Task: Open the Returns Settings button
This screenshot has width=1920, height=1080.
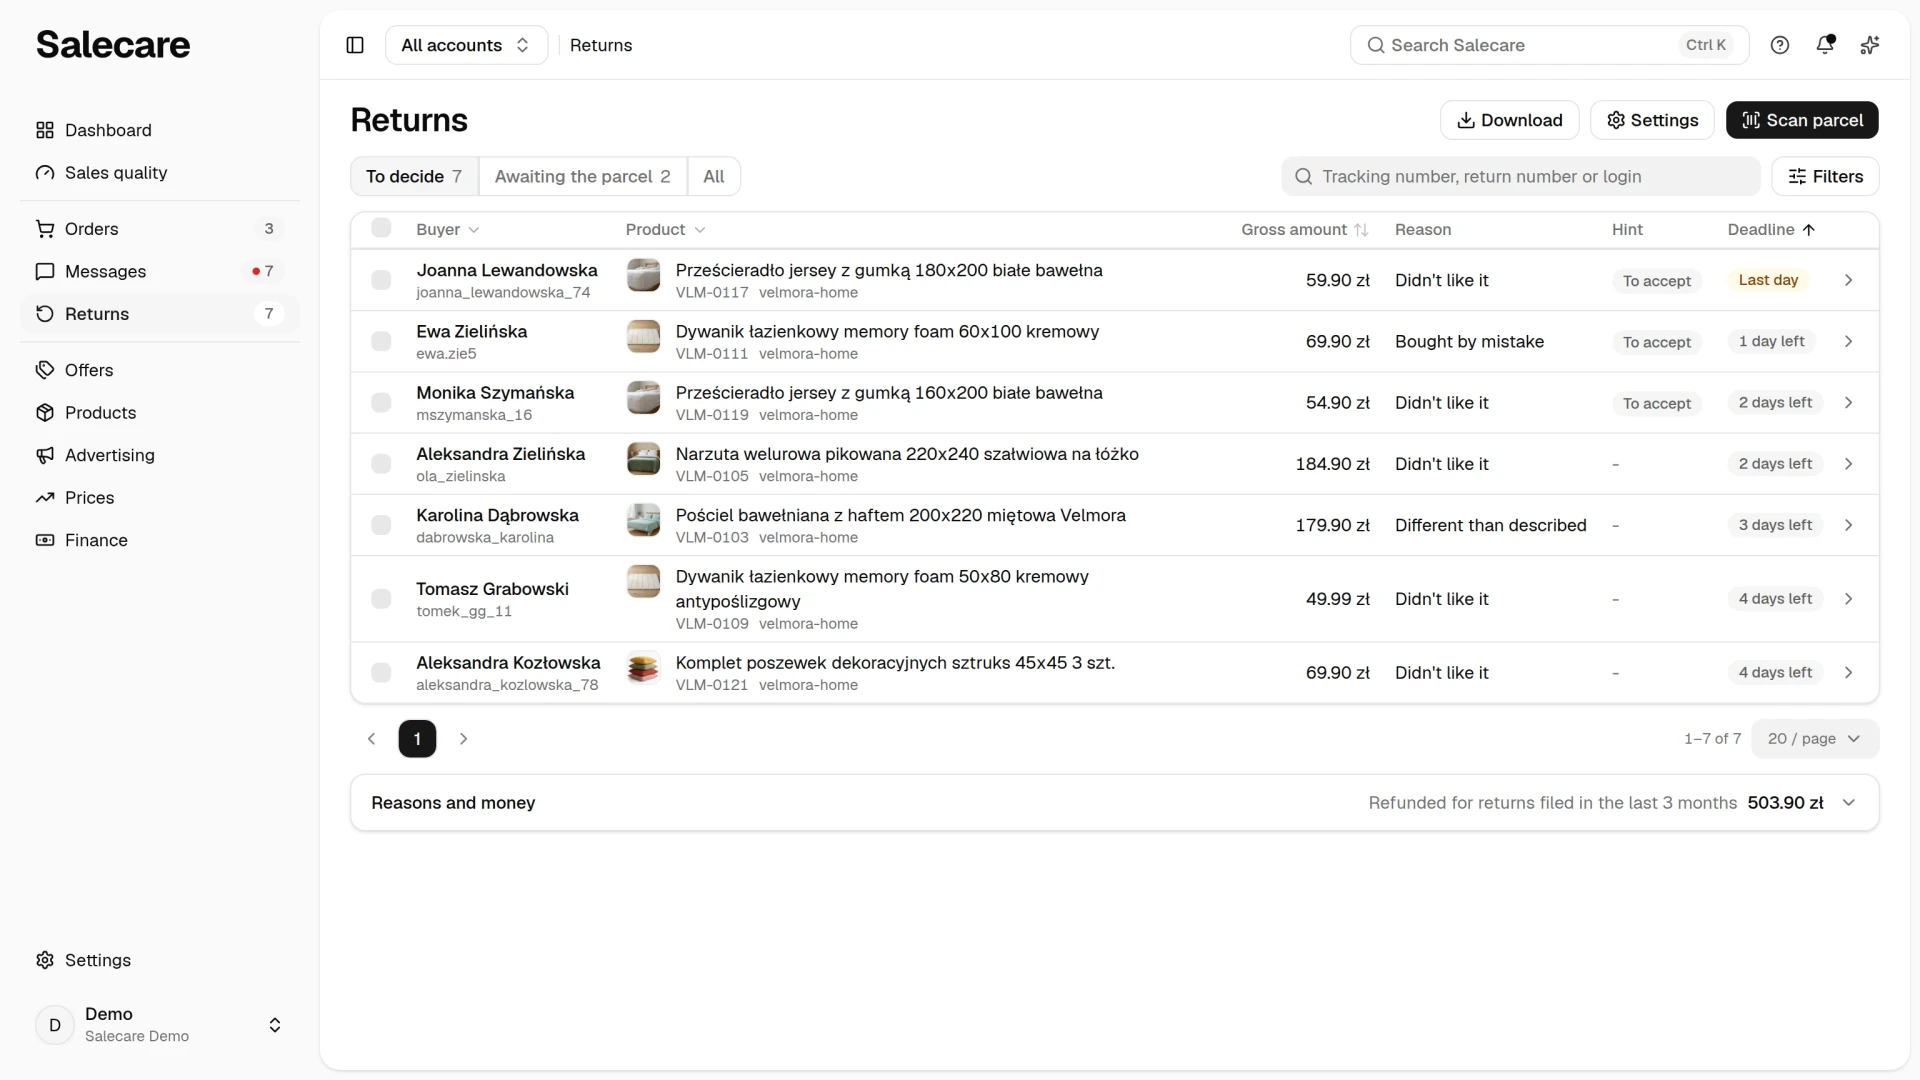Action: 1652,120
